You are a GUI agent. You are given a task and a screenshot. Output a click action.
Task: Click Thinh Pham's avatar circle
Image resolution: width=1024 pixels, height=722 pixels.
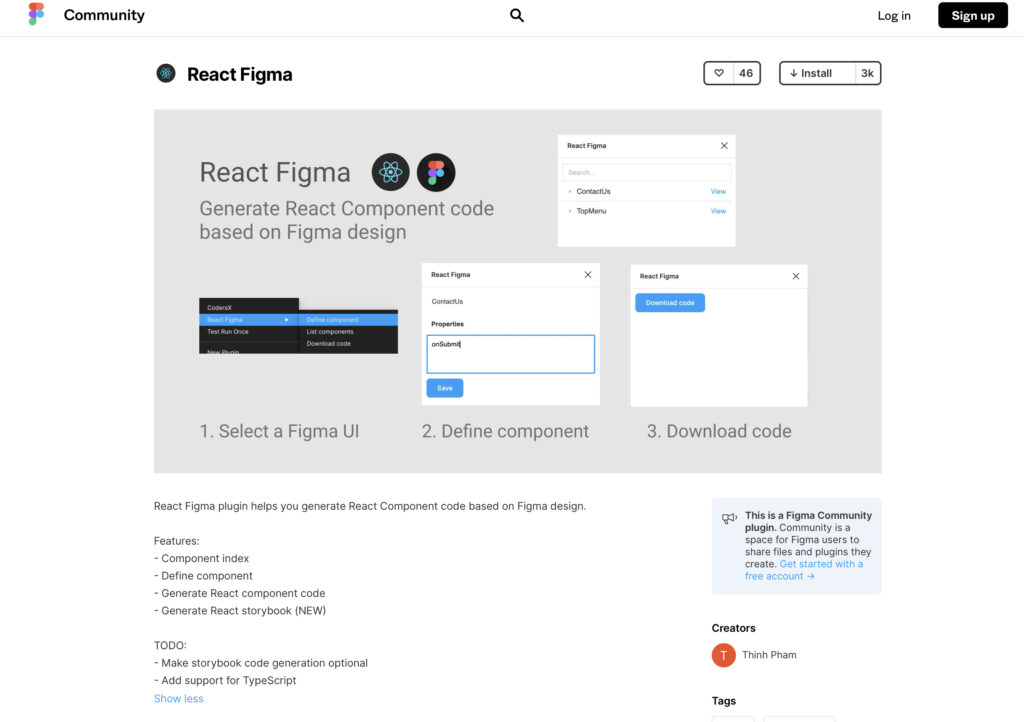pos(723,655)
